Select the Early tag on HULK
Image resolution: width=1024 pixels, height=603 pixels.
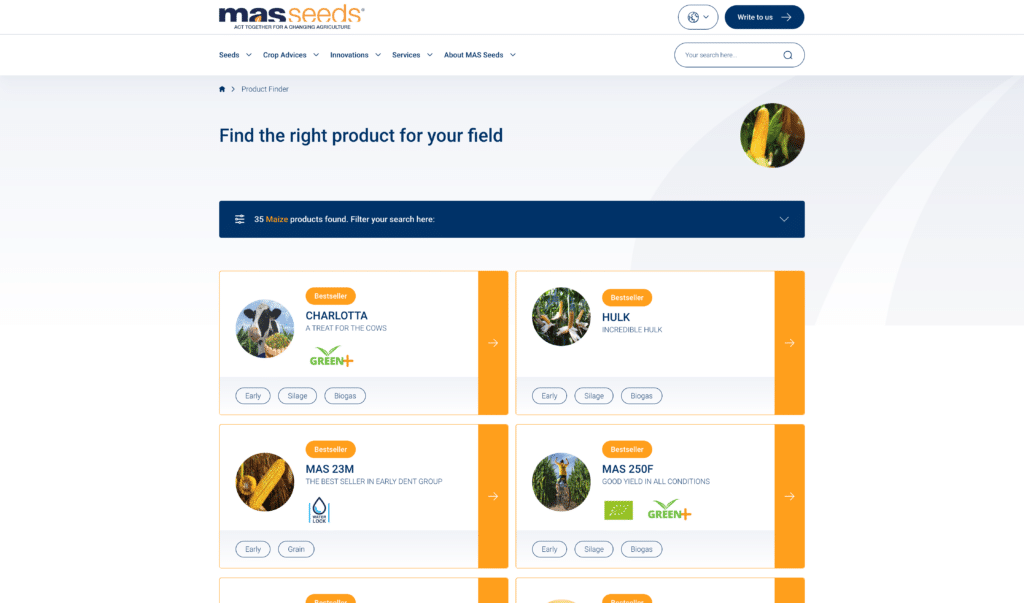point(549,396)
